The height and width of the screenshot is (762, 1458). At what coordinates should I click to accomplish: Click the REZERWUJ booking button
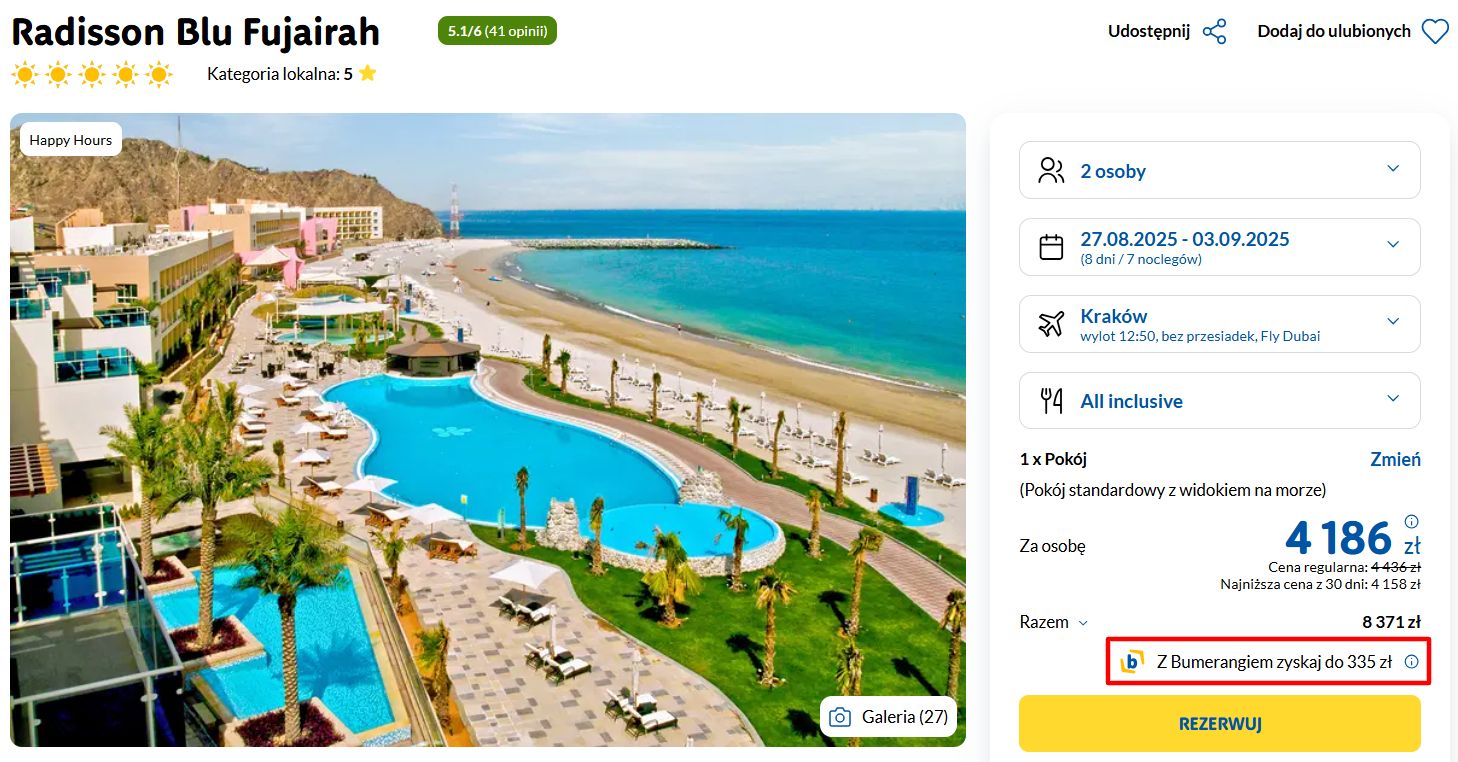click(x=1219, y=723)
